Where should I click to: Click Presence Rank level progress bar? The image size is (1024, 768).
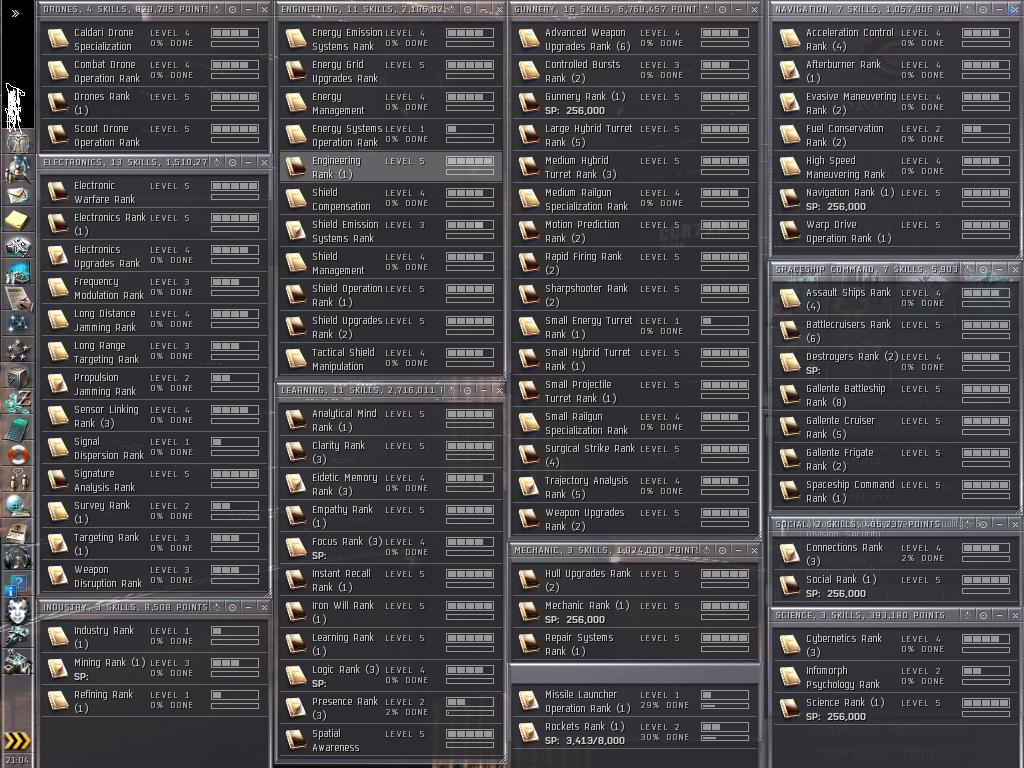470,702
